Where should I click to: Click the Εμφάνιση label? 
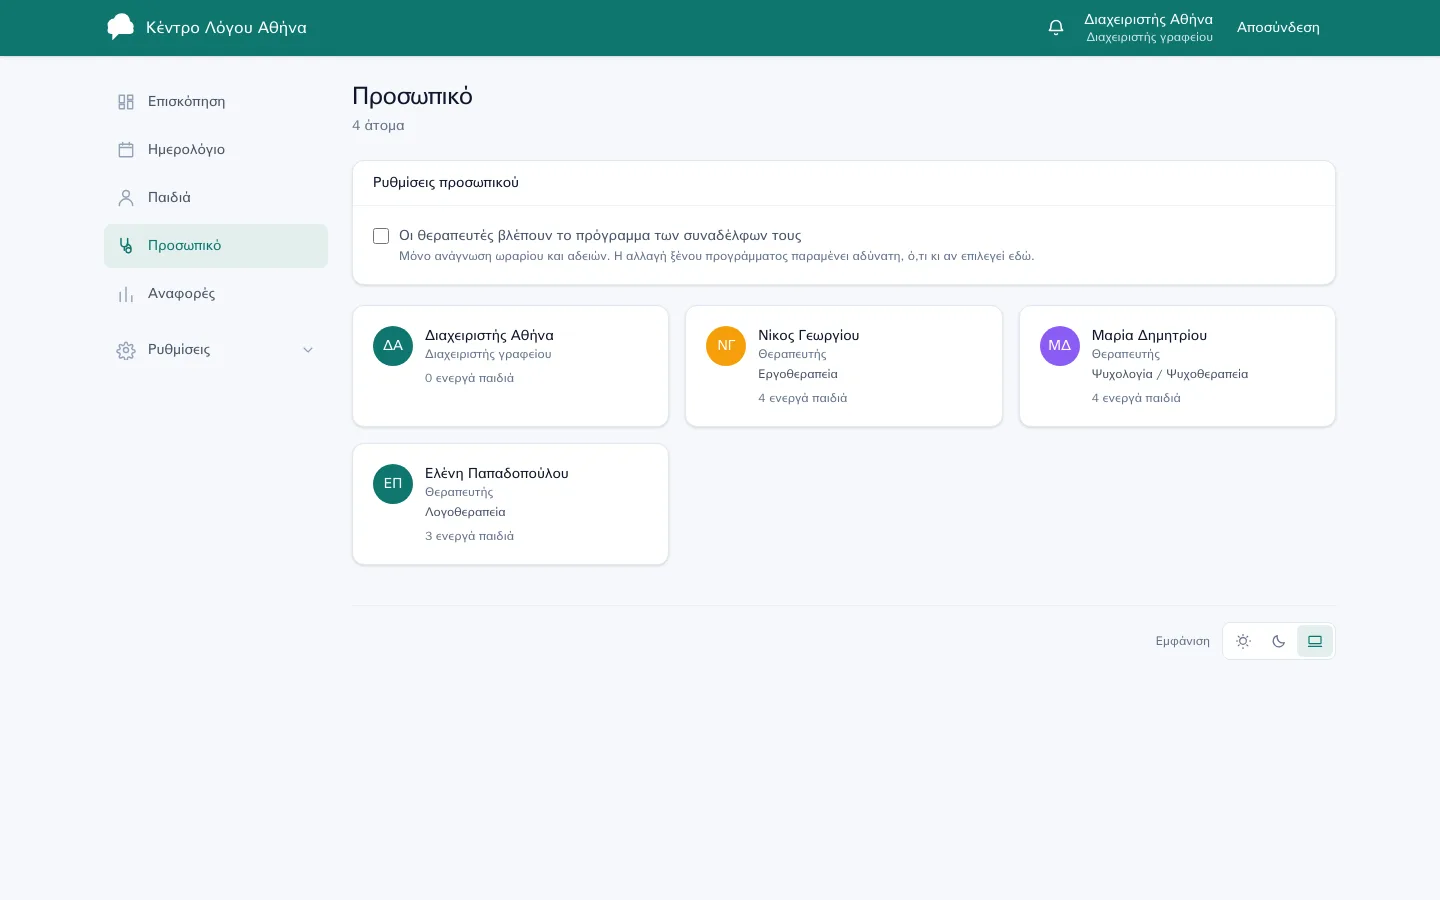[1183, 641]
